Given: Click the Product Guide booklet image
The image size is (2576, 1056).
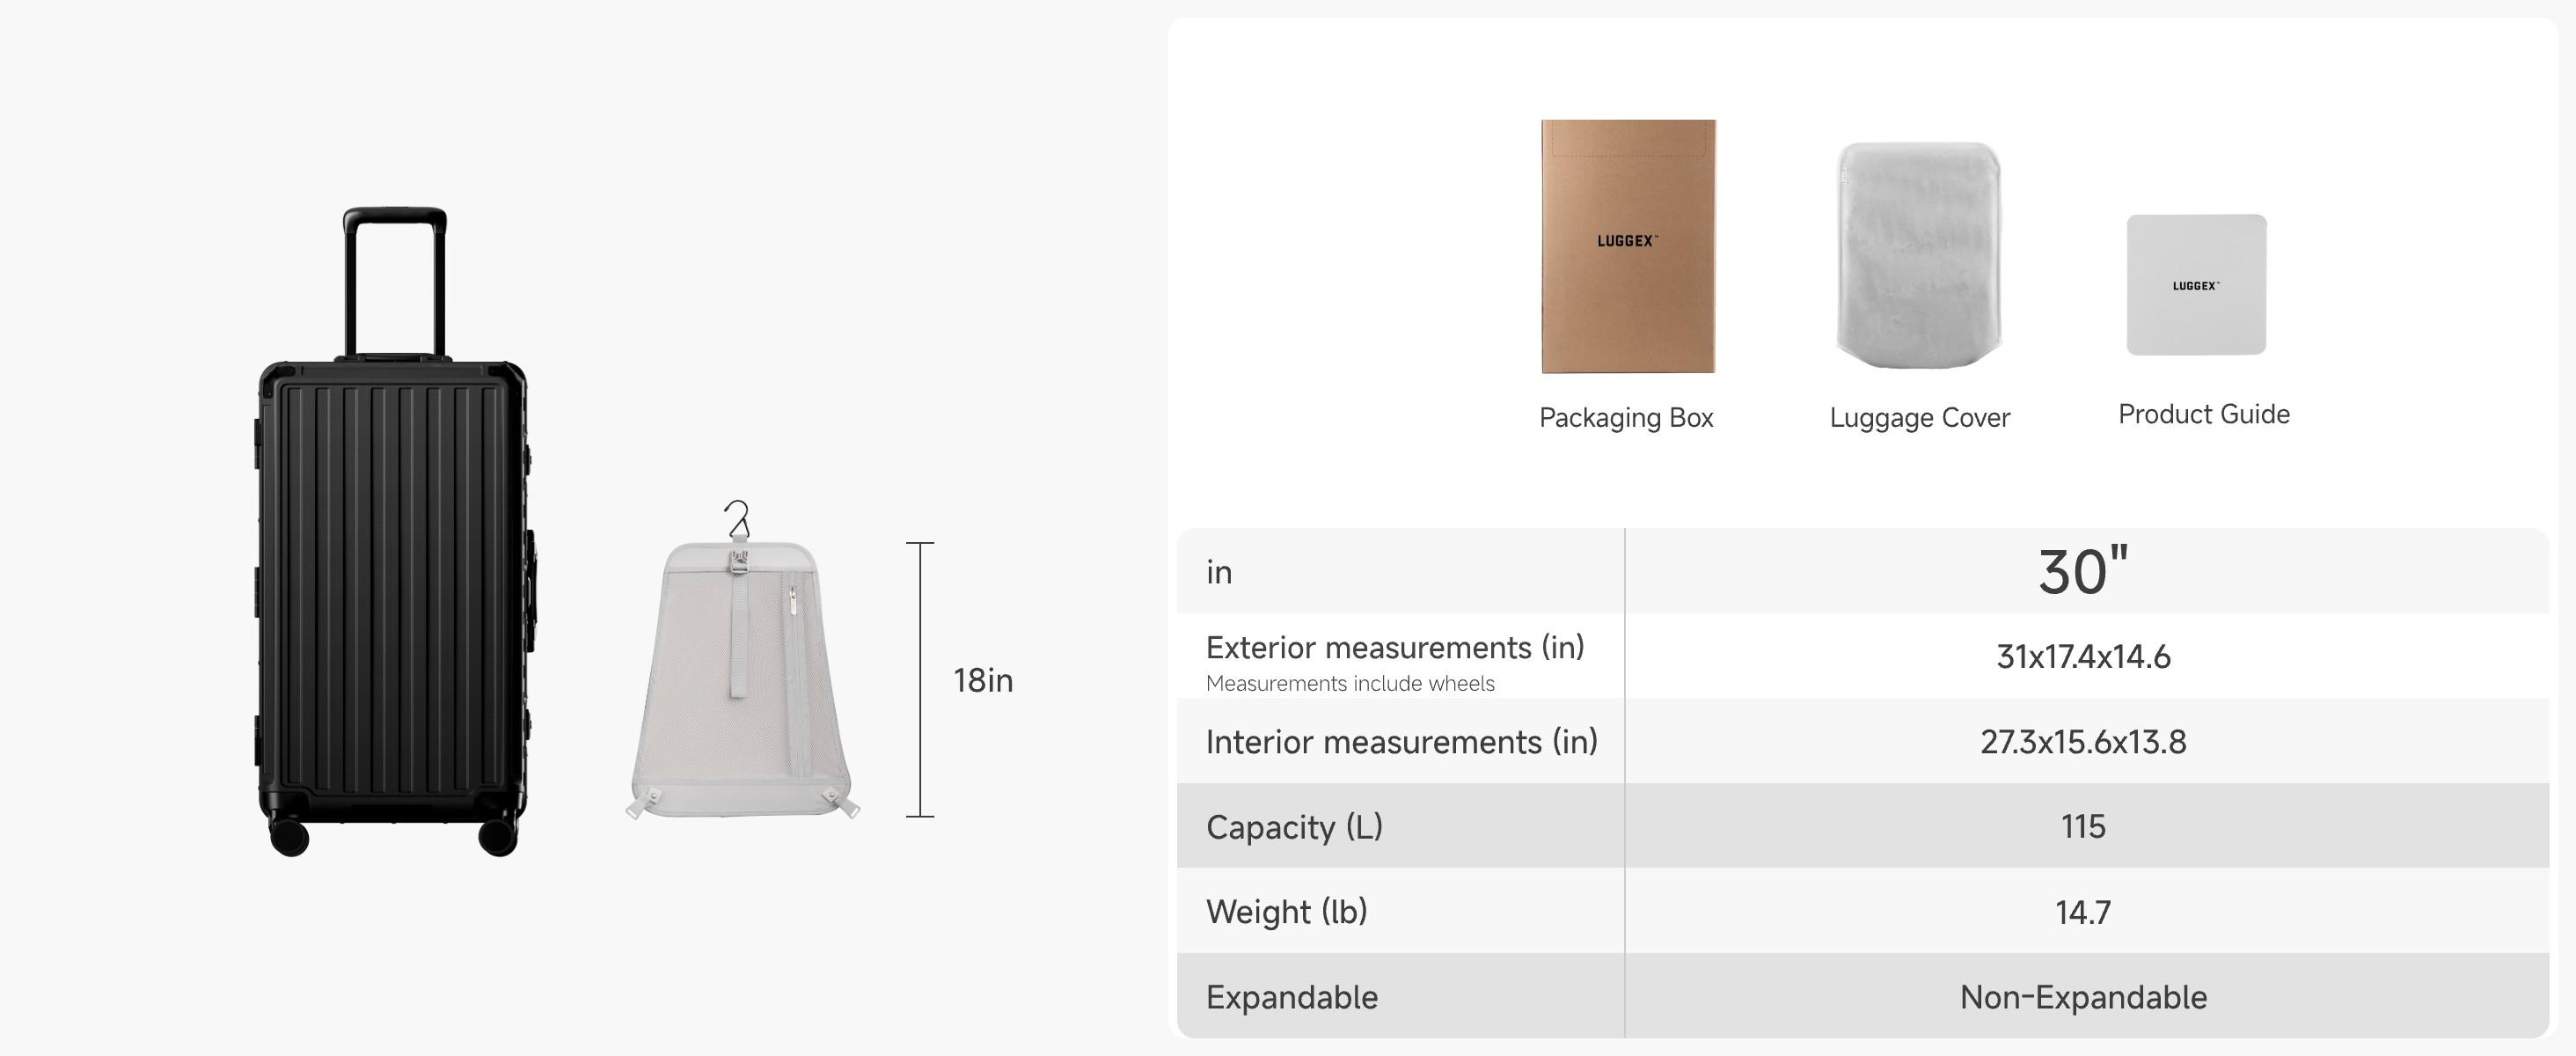Looking at the screenshot, I should (x=2196, y=285).
